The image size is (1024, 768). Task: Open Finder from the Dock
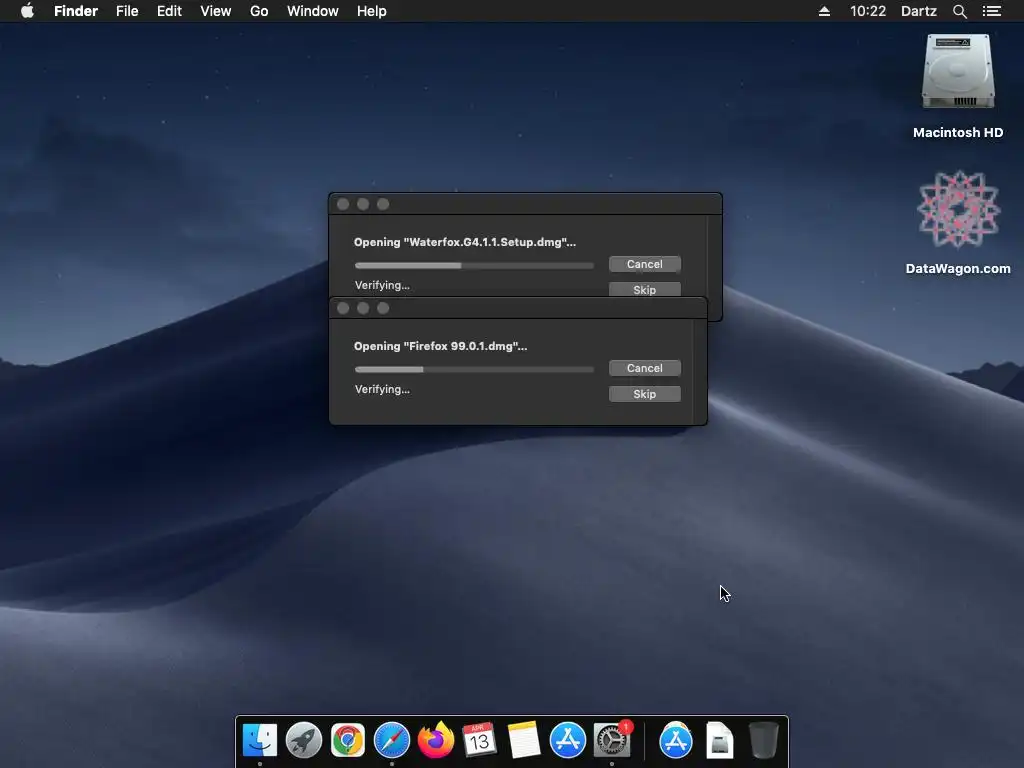260,740
